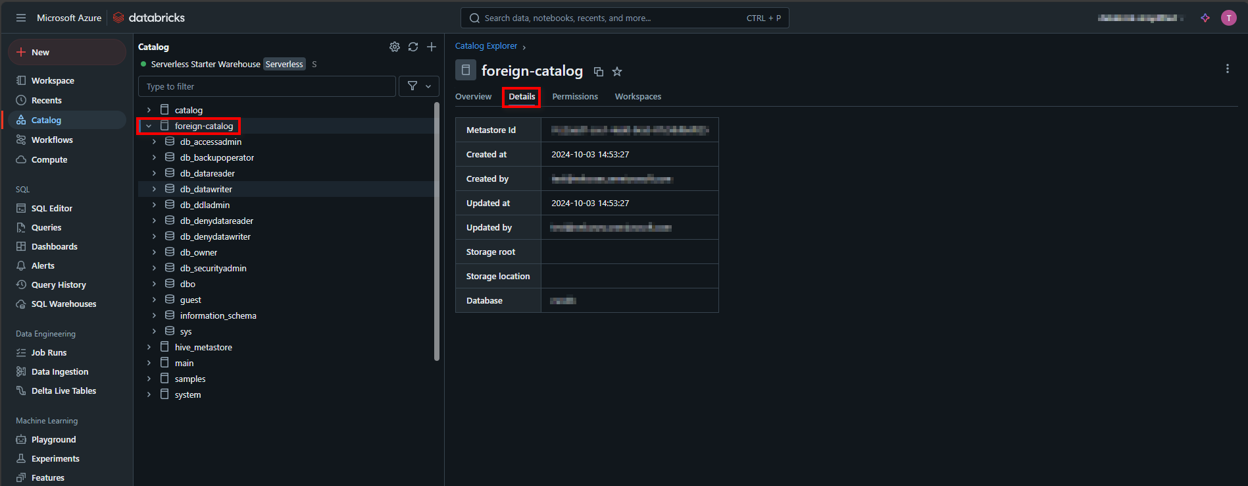This screenshot has height=486, width=1248.
Task: Collapse the foreign-catalog node
Action: pos(149,126)
